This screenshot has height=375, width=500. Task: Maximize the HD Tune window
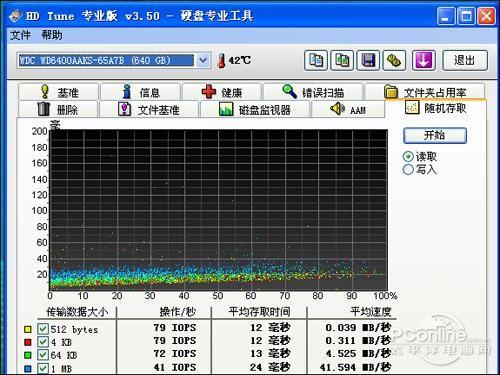click(466, 16)
